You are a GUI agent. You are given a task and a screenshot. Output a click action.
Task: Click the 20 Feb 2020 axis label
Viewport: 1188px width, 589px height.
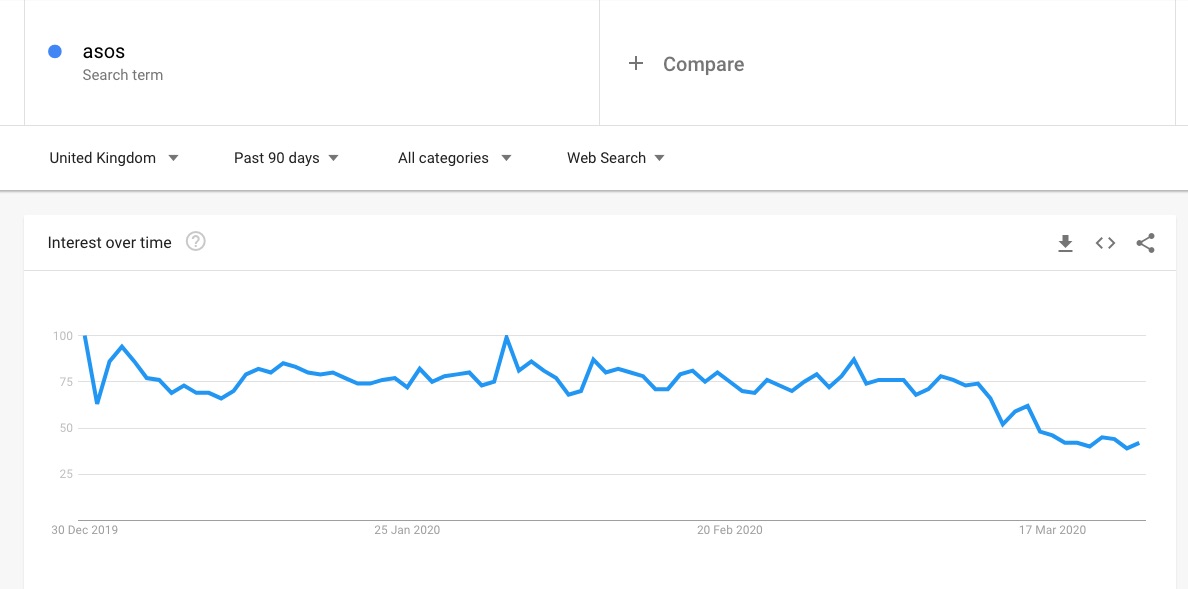tap(730, 530)
